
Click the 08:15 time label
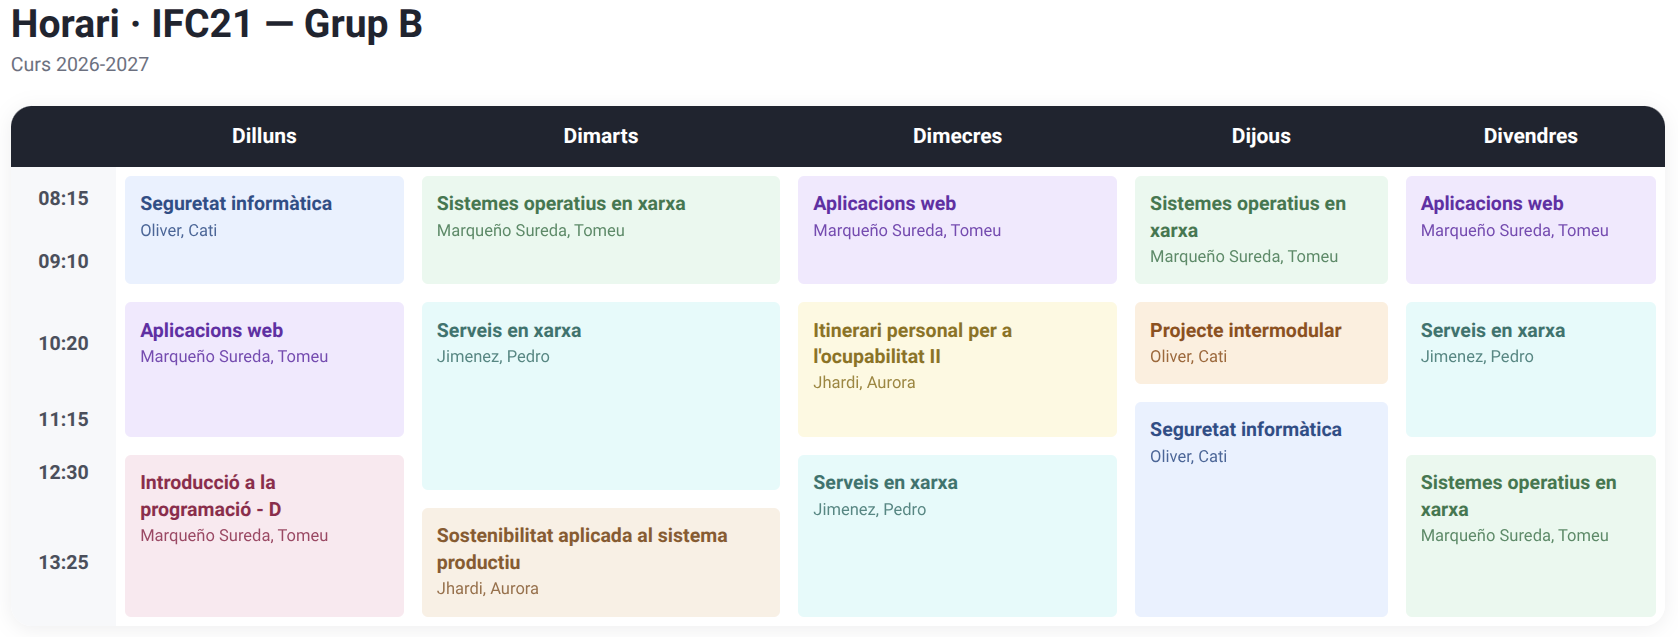tap(63, 198)
